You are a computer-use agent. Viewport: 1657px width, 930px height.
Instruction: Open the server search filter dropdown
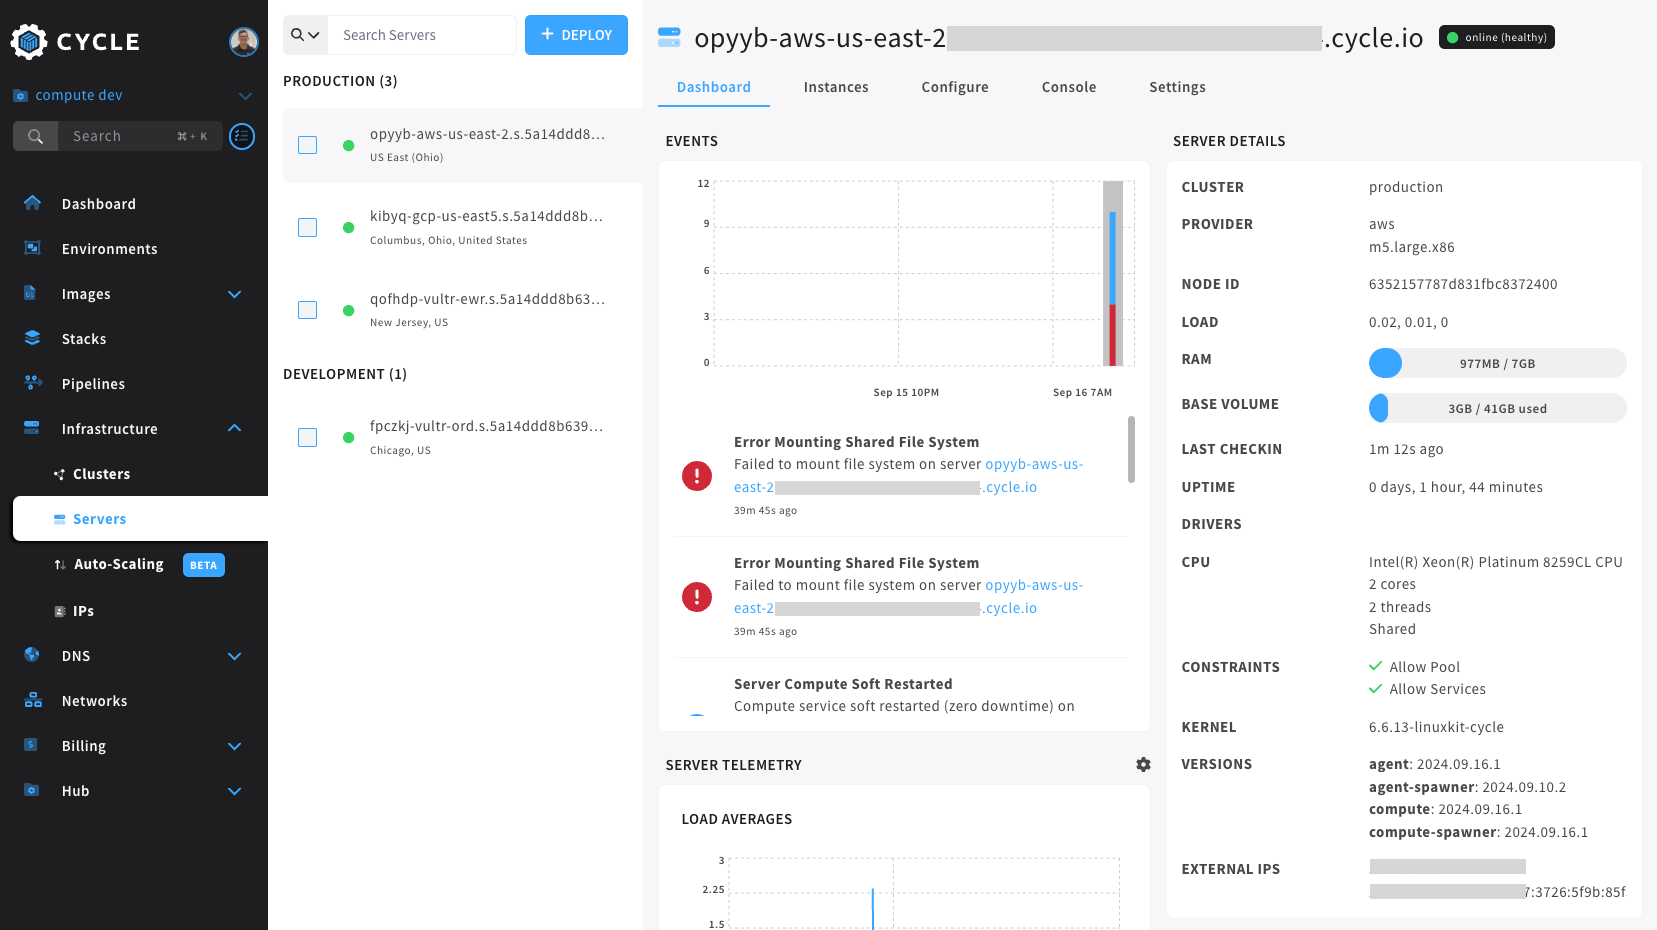pos(305,35)
